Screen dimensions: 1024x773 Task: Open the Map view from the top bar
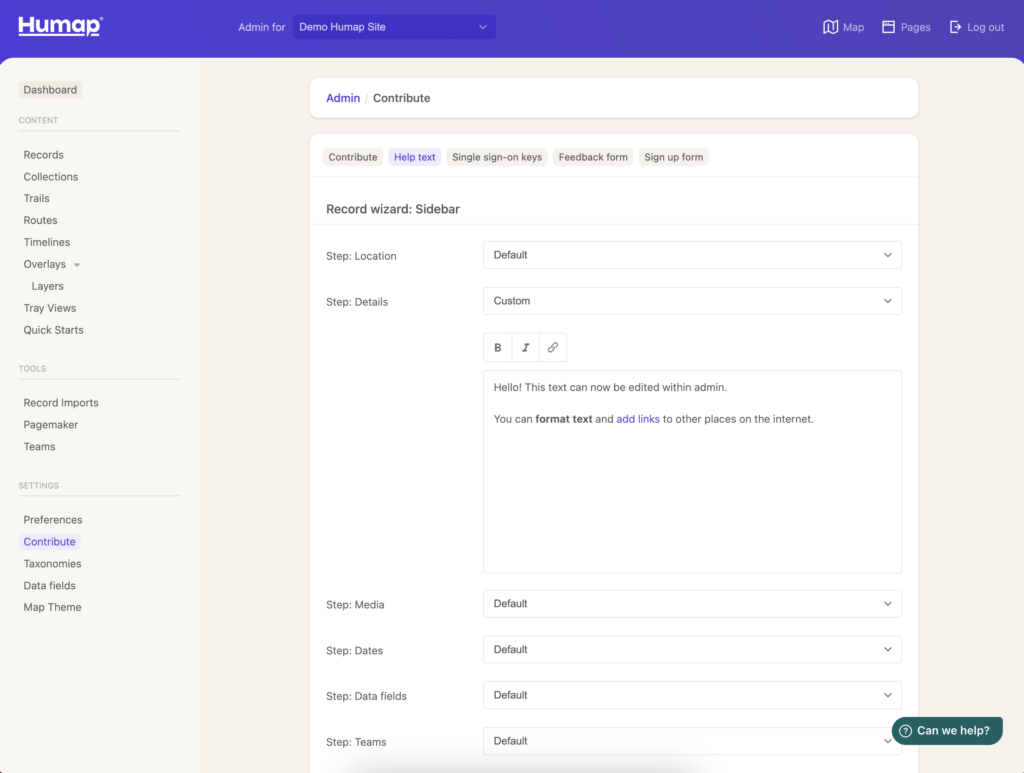click(x=843, y=27)
